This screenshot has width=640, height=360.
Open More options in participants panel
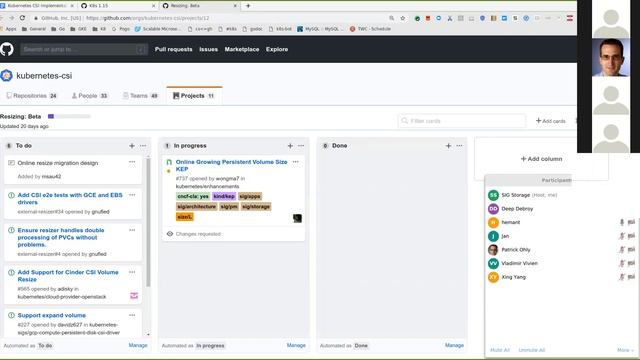(x=625, y=350)
